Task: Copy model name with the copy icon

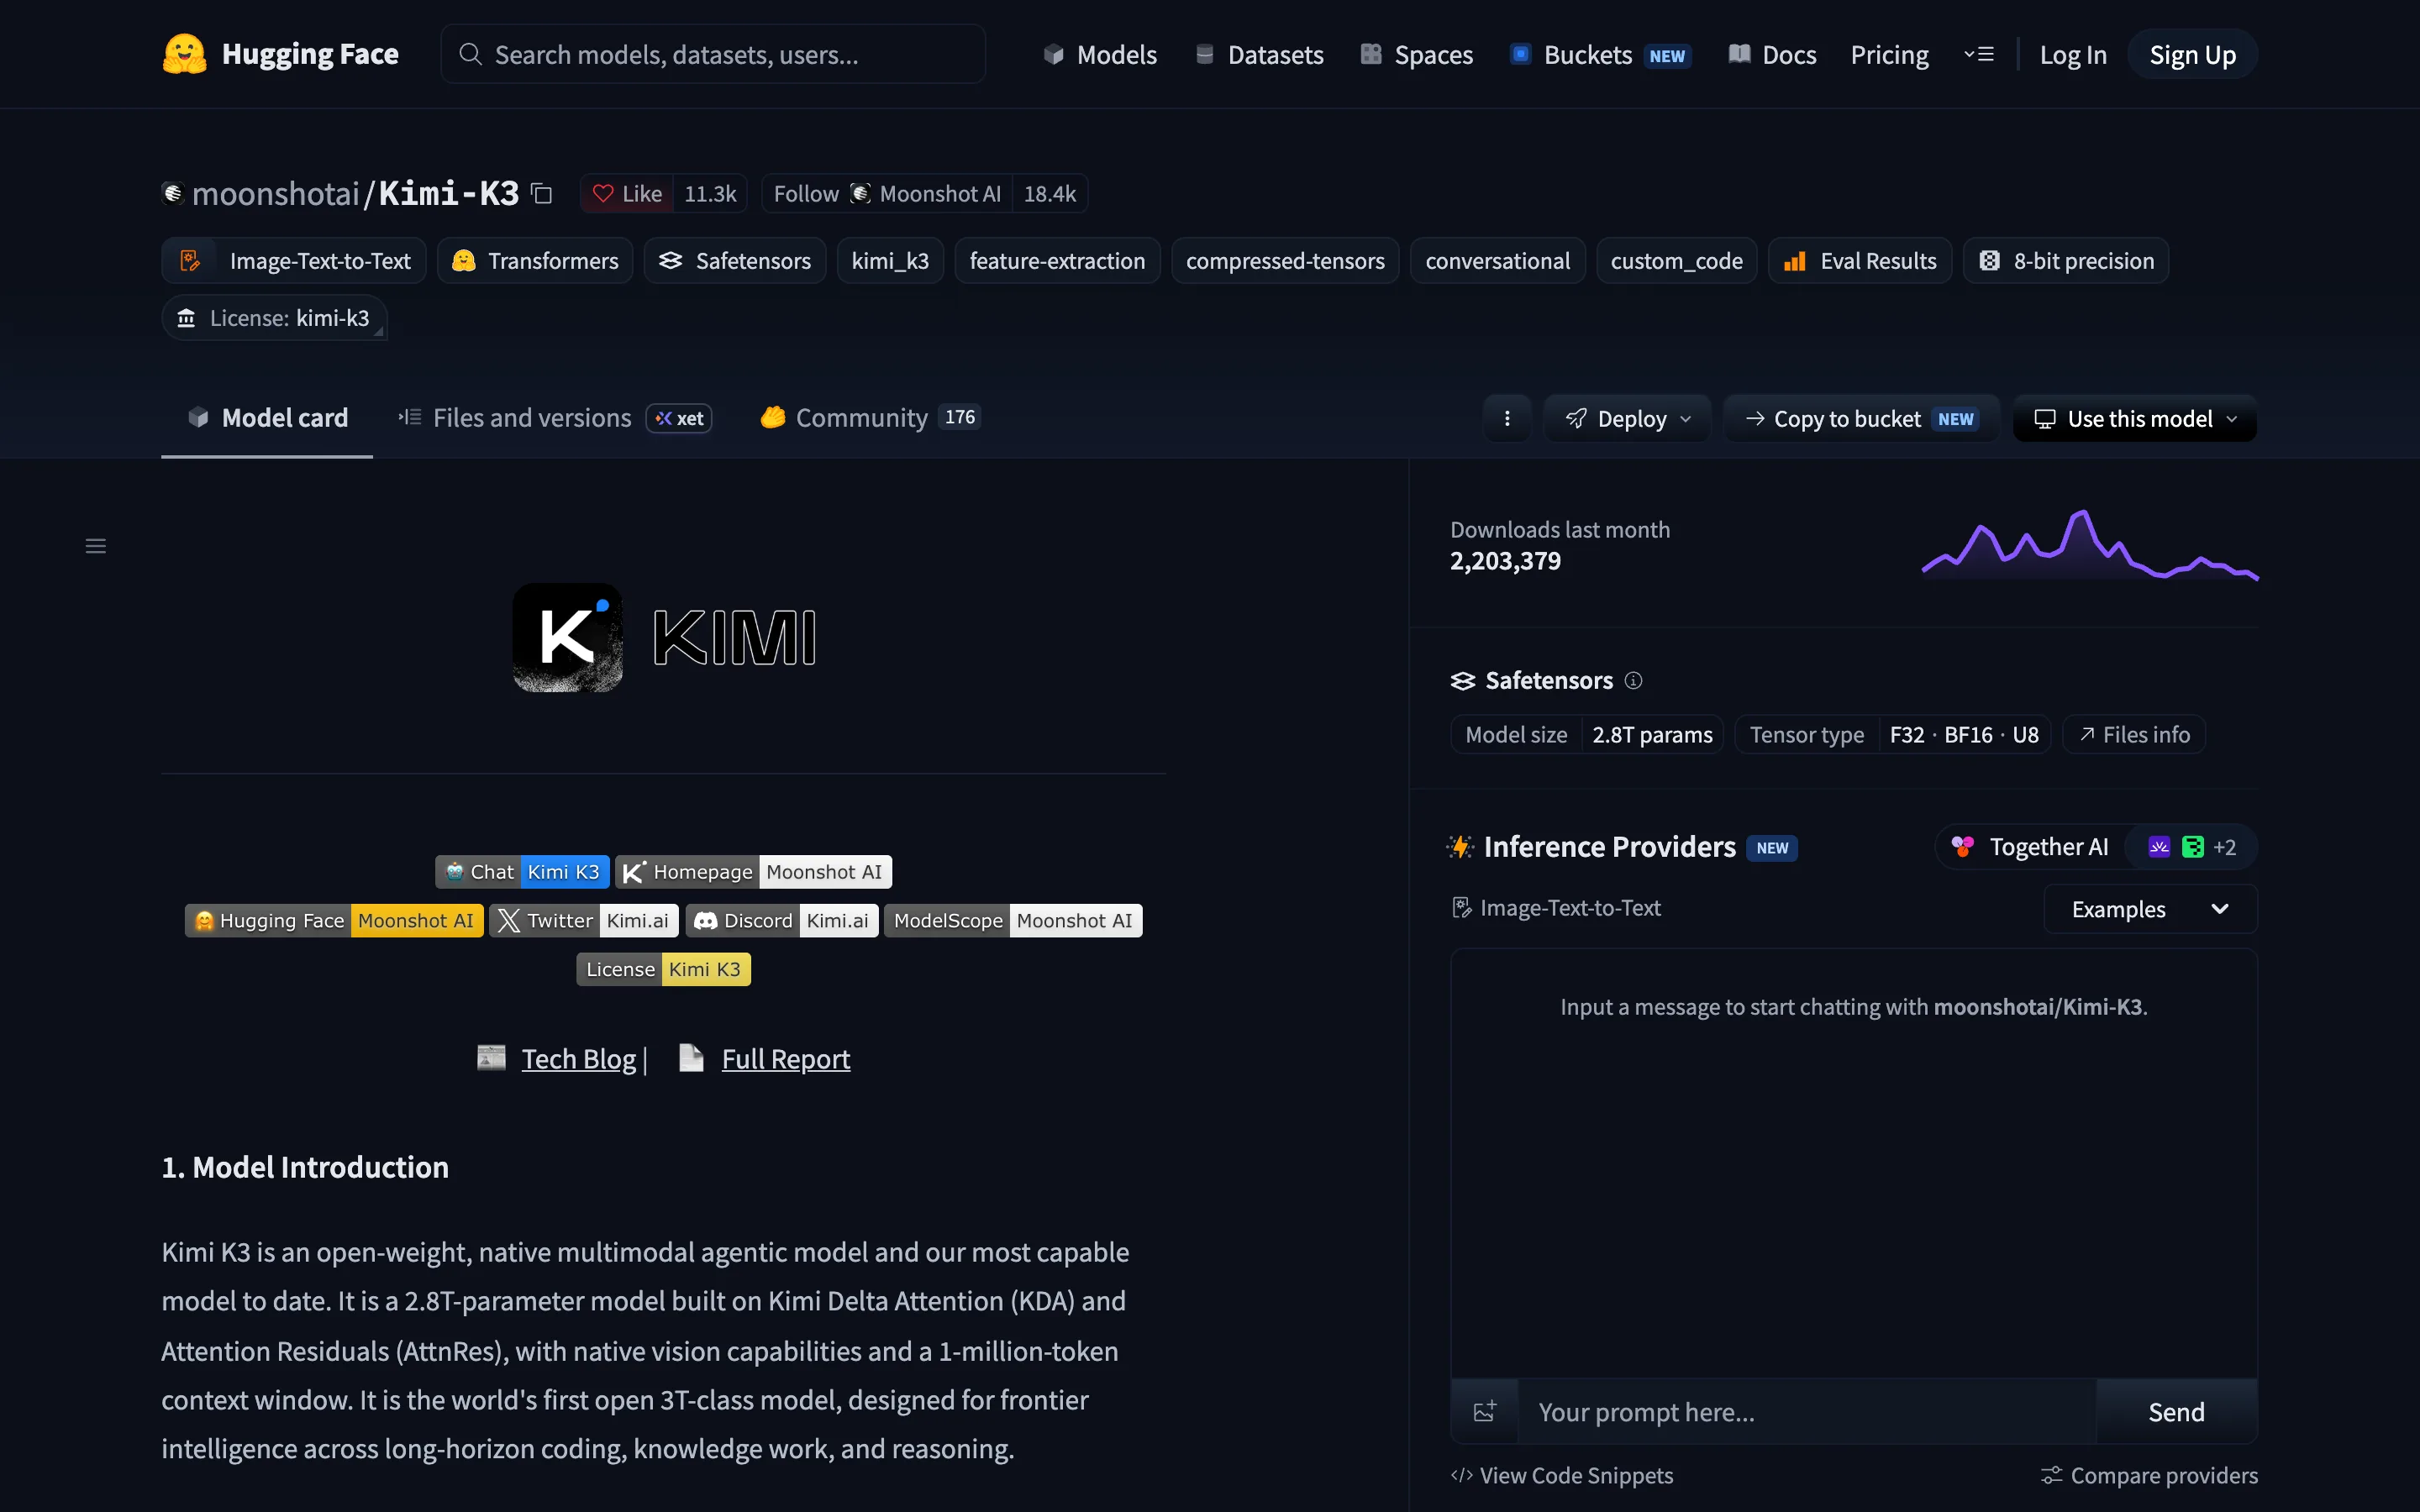Action: [x=541, y=193]
